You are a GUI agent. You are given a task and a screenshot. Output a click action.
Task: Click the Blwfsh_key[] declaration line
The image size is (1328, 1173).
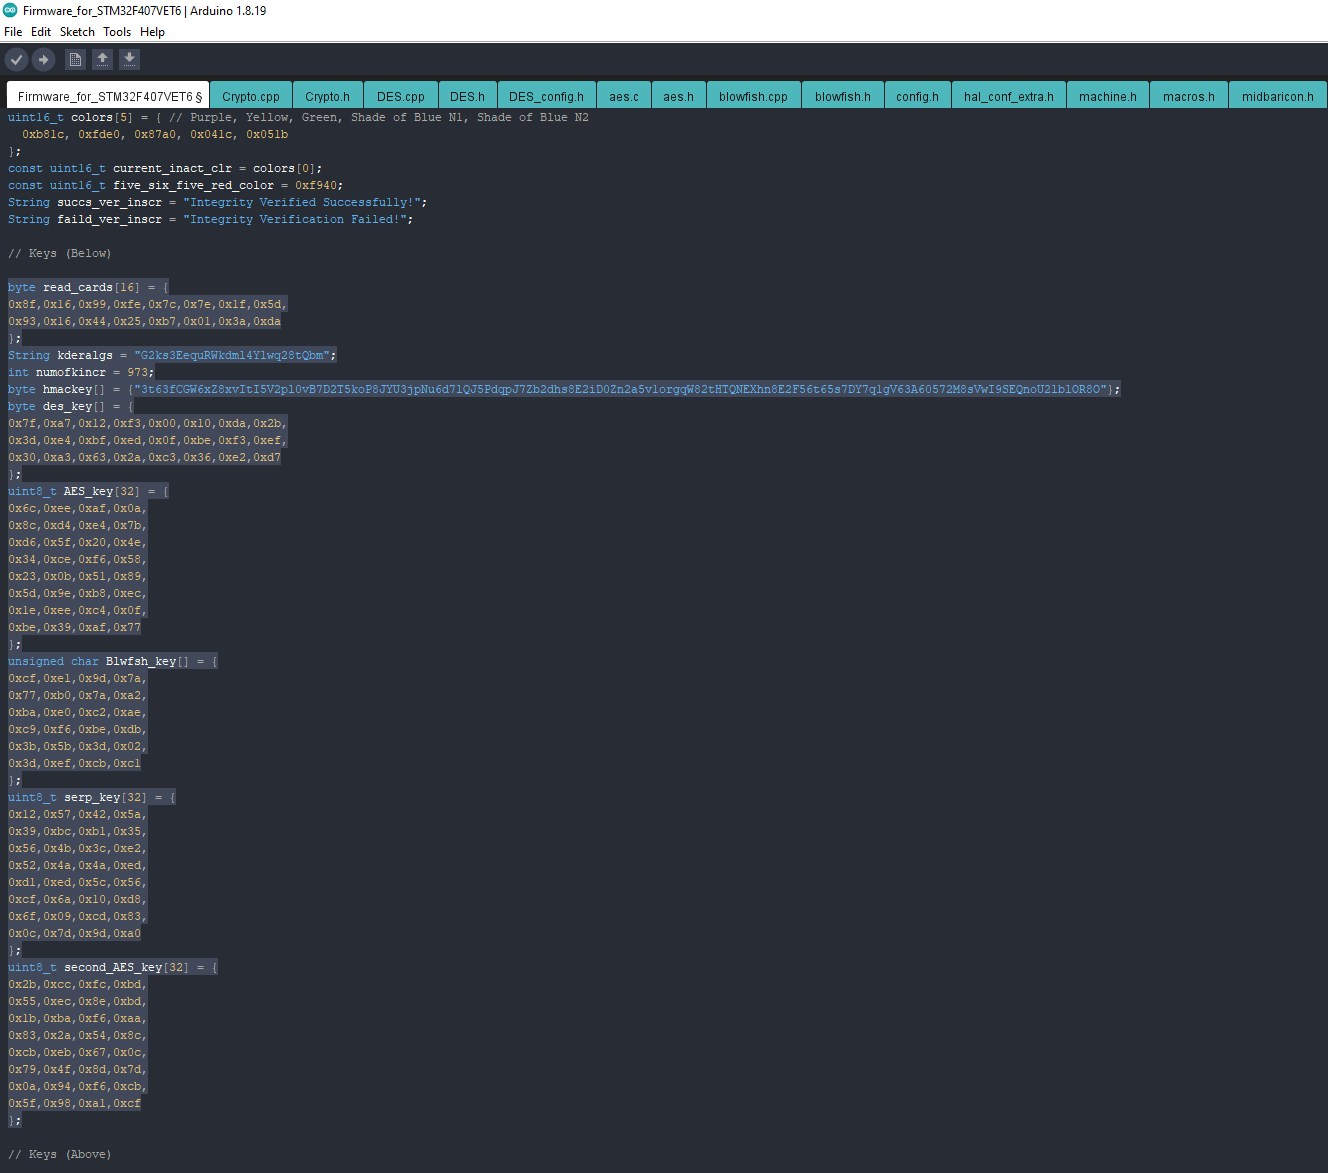113,661
